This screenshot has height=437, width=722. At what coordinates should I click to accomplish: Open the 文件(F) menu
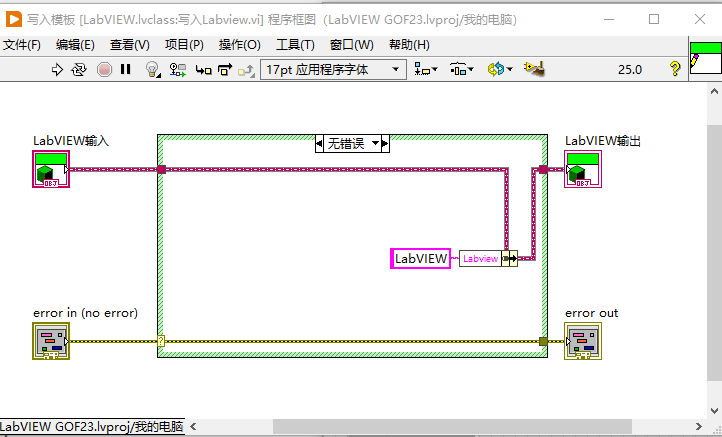[22, 45]
